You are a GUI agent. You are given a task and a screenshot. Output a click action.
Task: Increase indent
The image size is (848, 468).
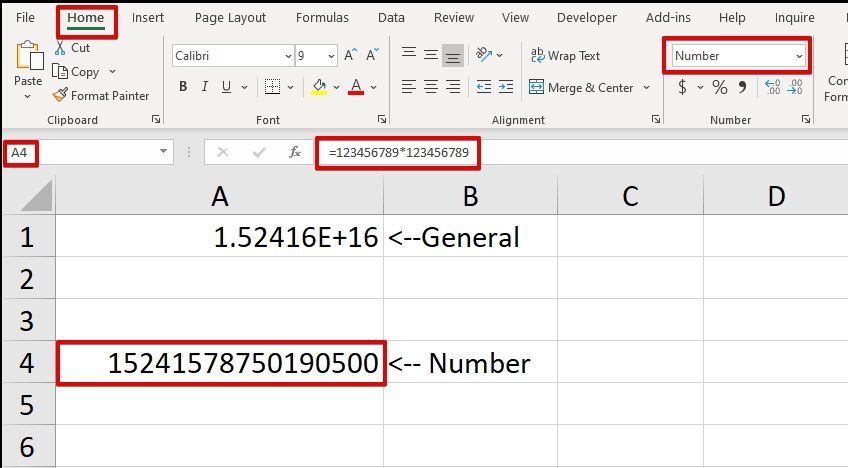pyautogui.click(x=506, y=87)
